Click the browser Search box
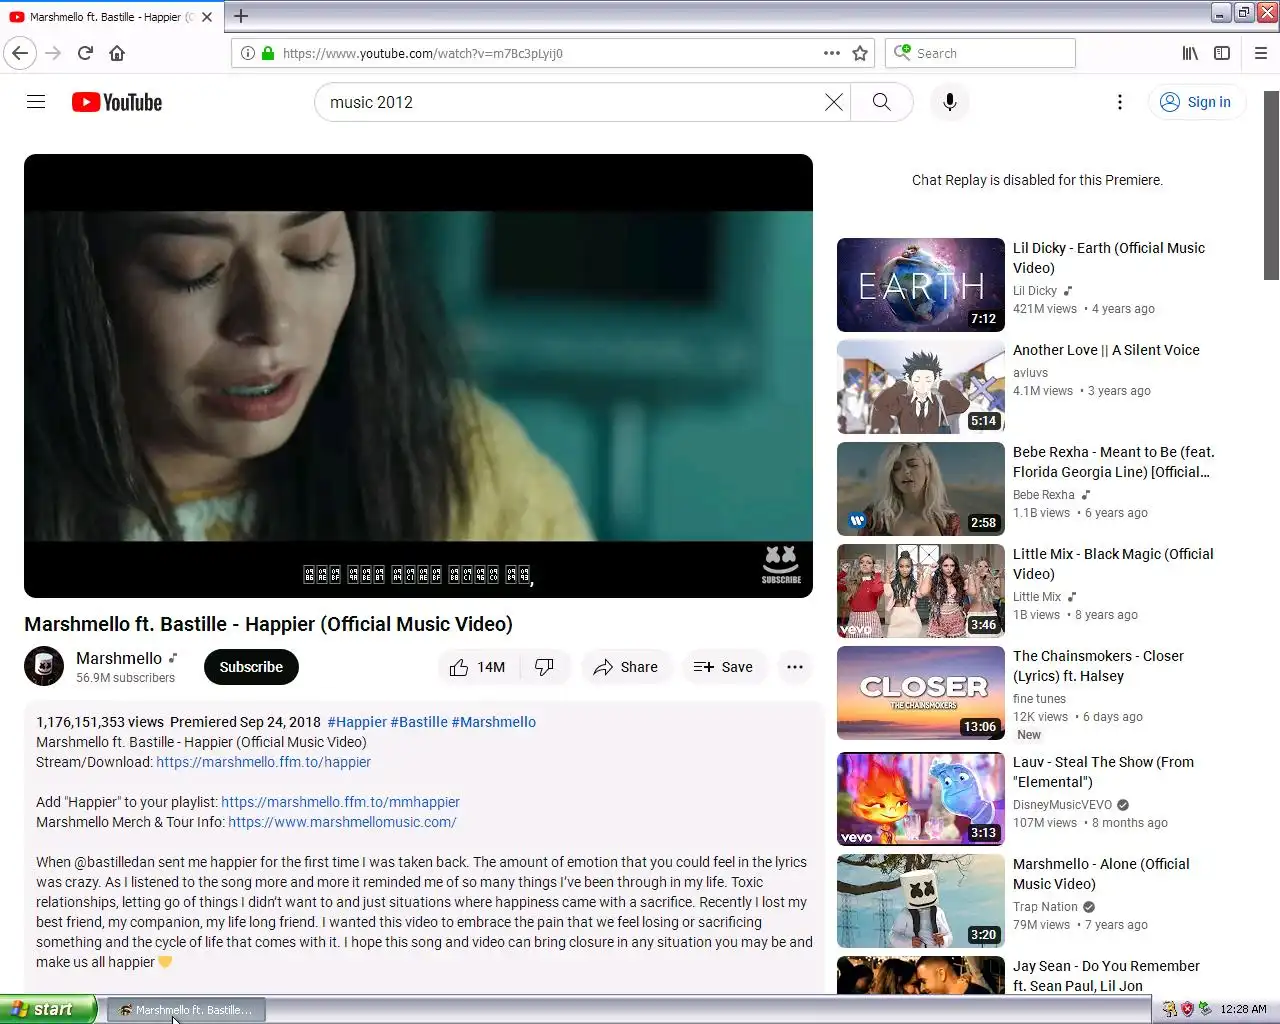The width and height of the screenshot is (1280, 1024). 980,53
